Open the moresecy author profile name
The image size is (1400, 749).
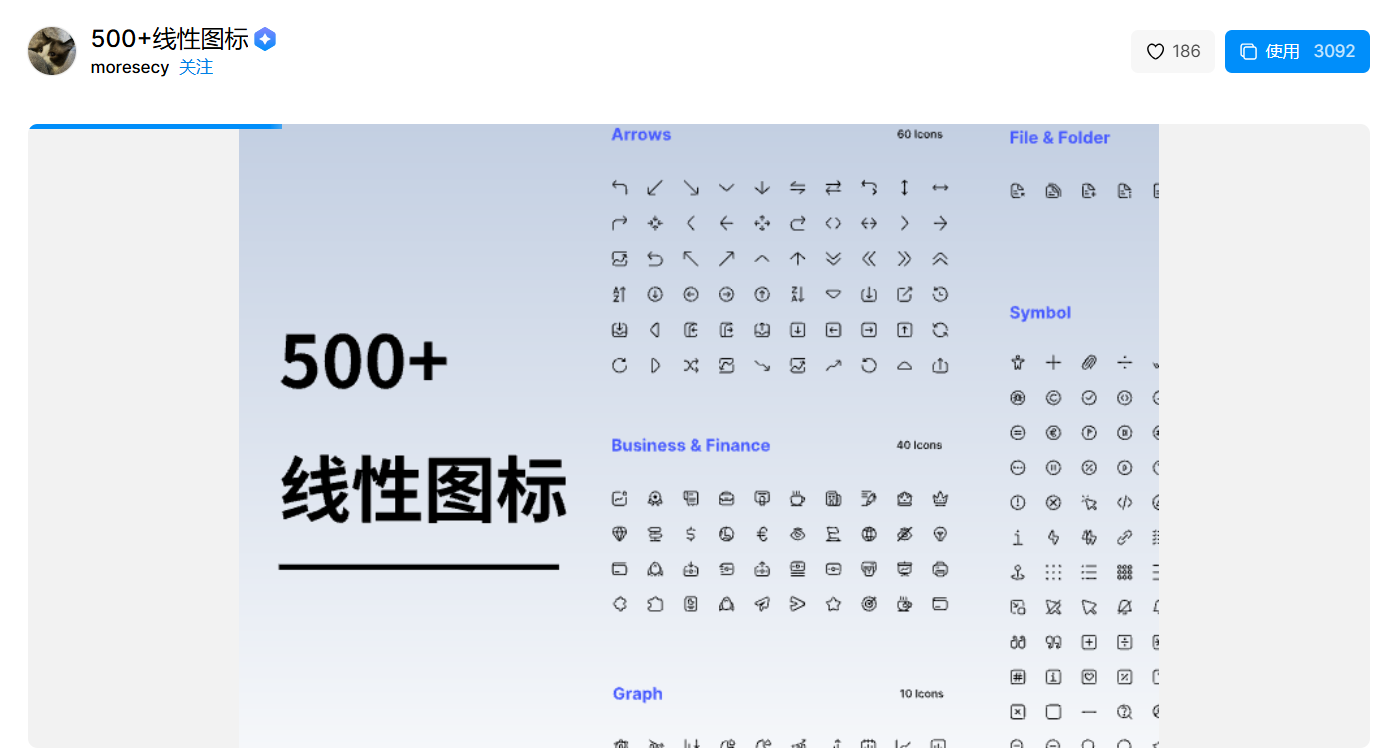coord(130,67)
